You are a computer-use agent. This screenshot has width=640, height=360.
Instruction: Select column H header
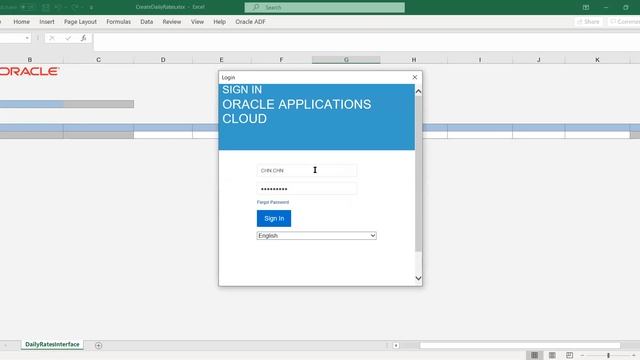coord(414,60)
